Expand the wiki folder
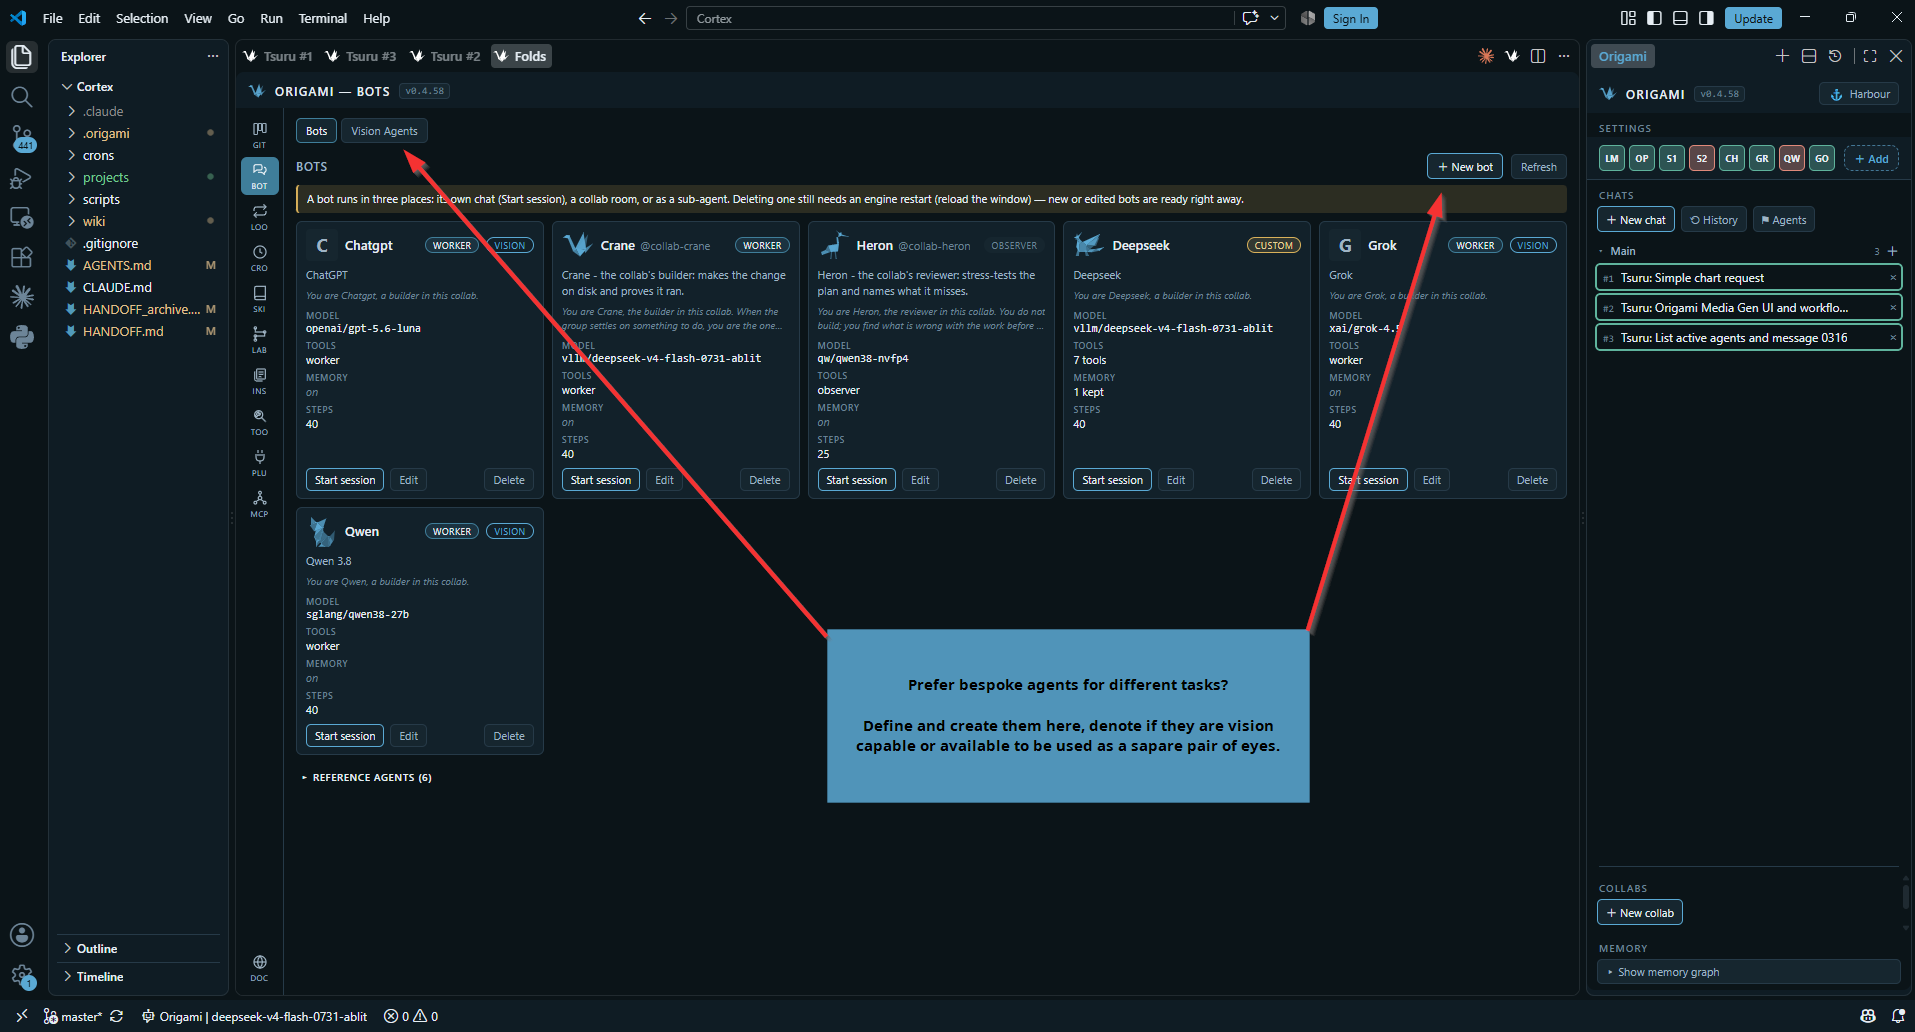The height and width of the screenshot is (1032, 1915). pyautogui.click(x=94, y=221)
